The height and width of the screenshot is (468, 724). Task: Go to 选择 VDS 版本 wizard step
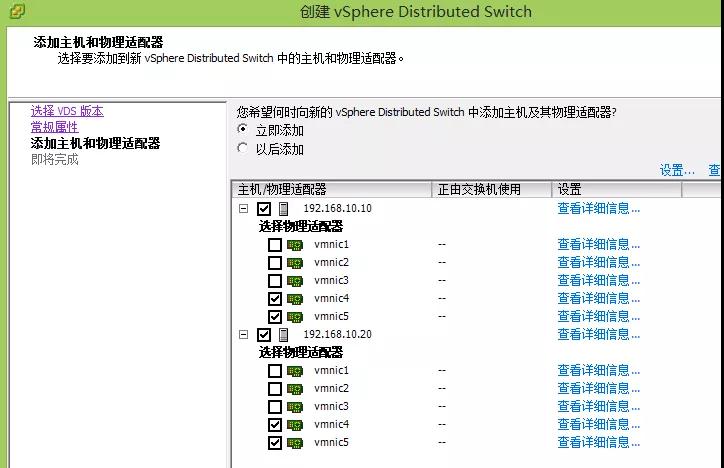[x=67, y=111]
